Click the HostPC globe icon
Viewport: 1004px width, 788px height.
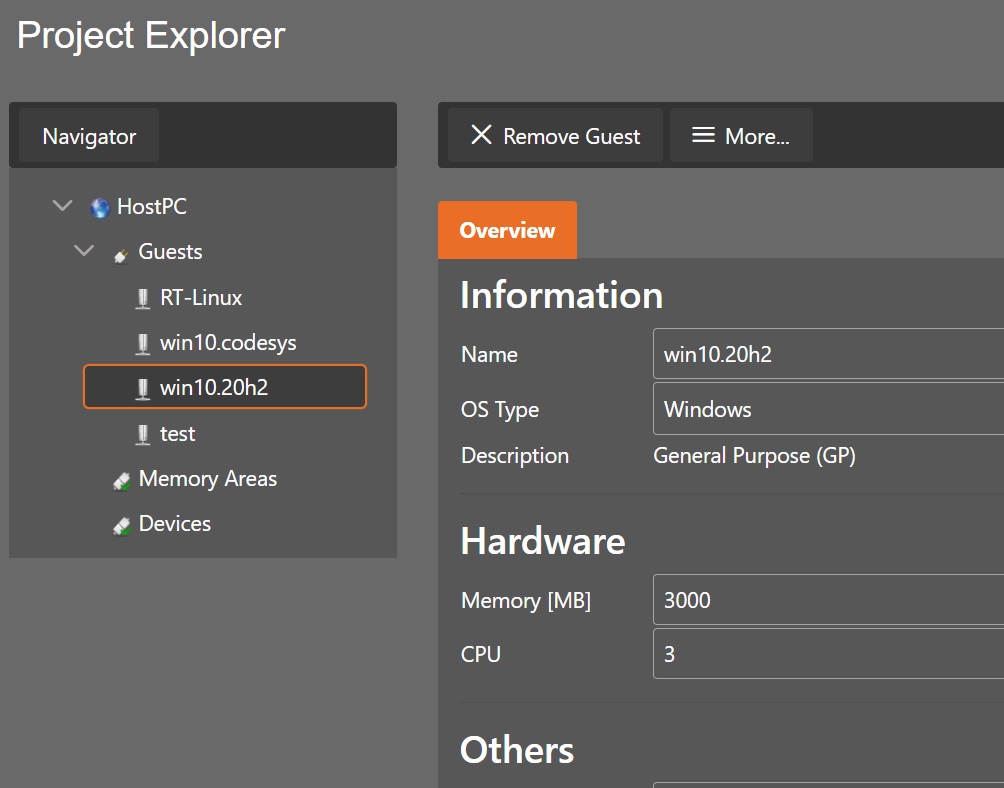click(x=99, y=208)
